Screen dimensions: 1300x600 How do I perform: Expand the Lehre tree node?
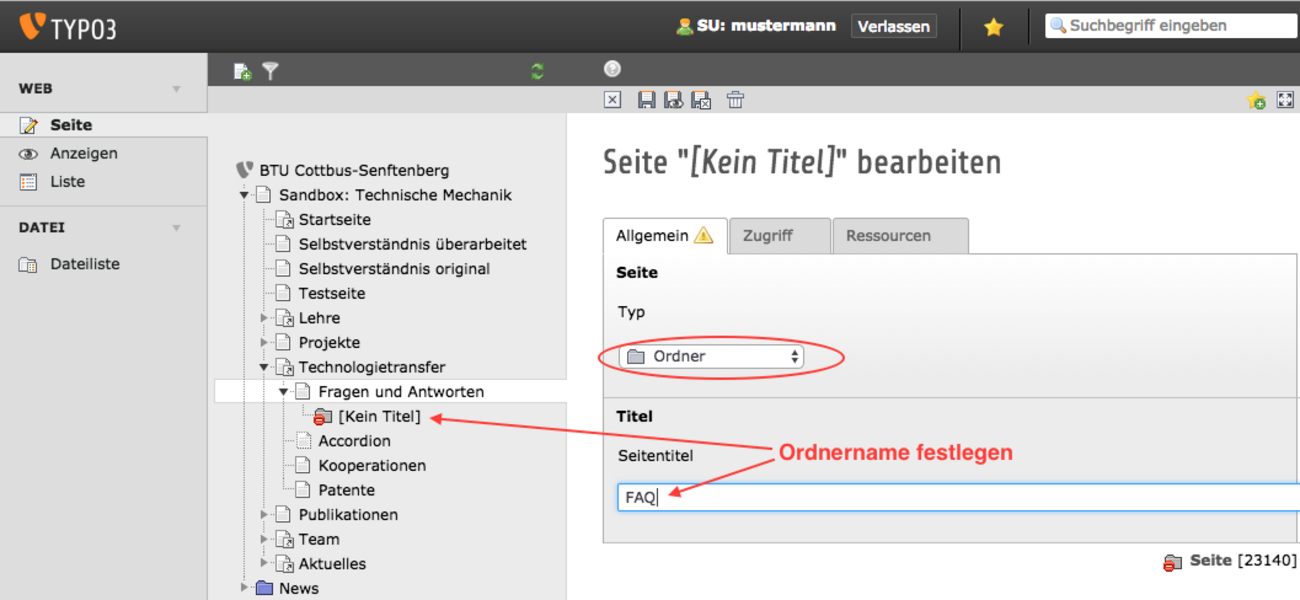[264, 318]
